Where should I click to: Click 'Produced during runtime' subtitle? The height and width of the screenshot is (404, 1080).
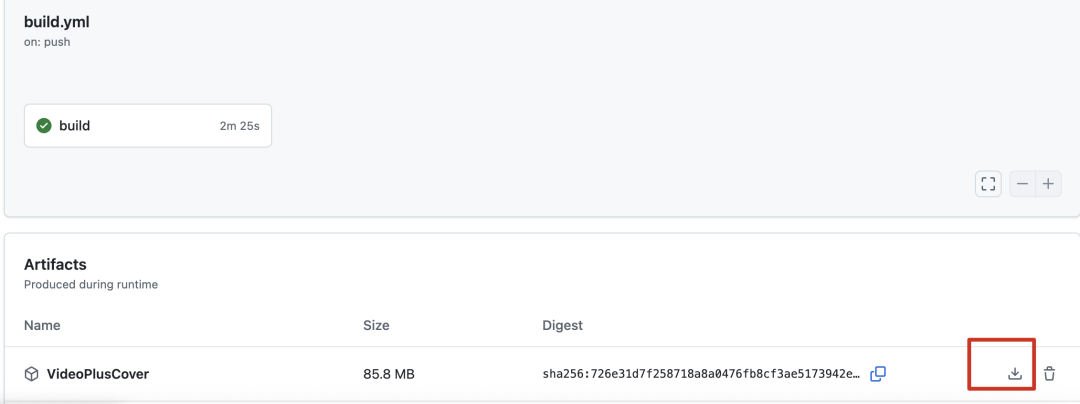coord(91,284)
